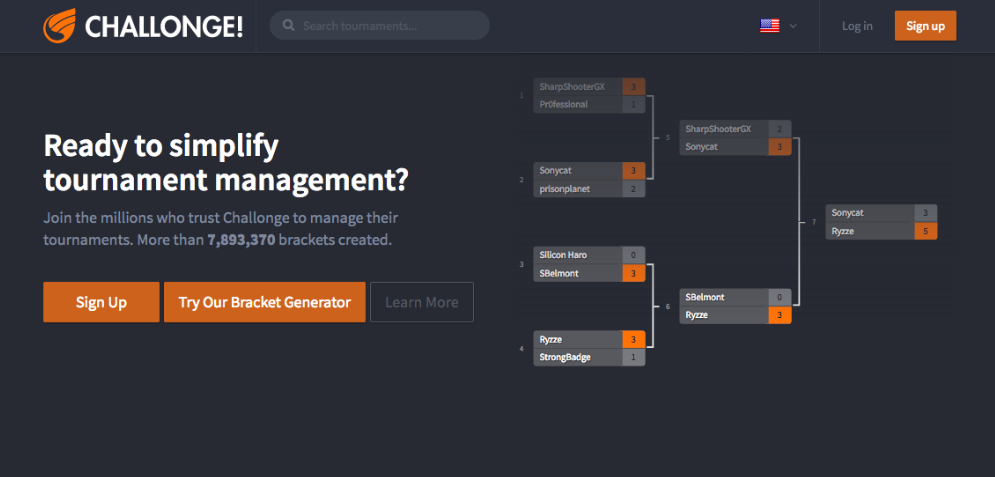The width and height of the screenshot is (995, 477).
Task: Click the US flag language icon
Action: [x=769, y=26]
